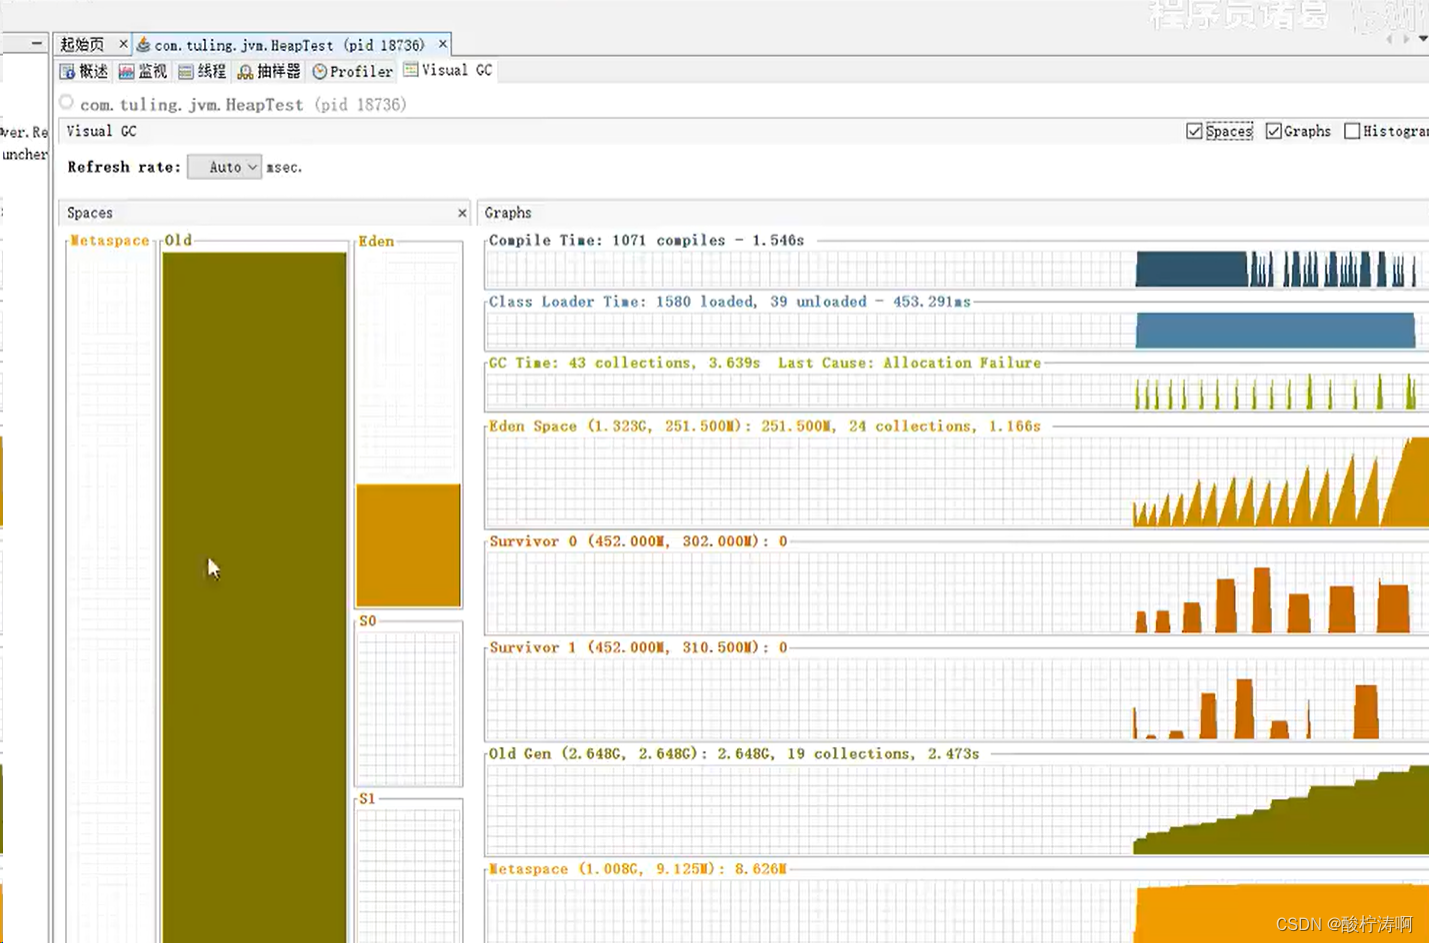Click the Graphs panel header
Screen dimensions: 1429x943
coord(952,212)
